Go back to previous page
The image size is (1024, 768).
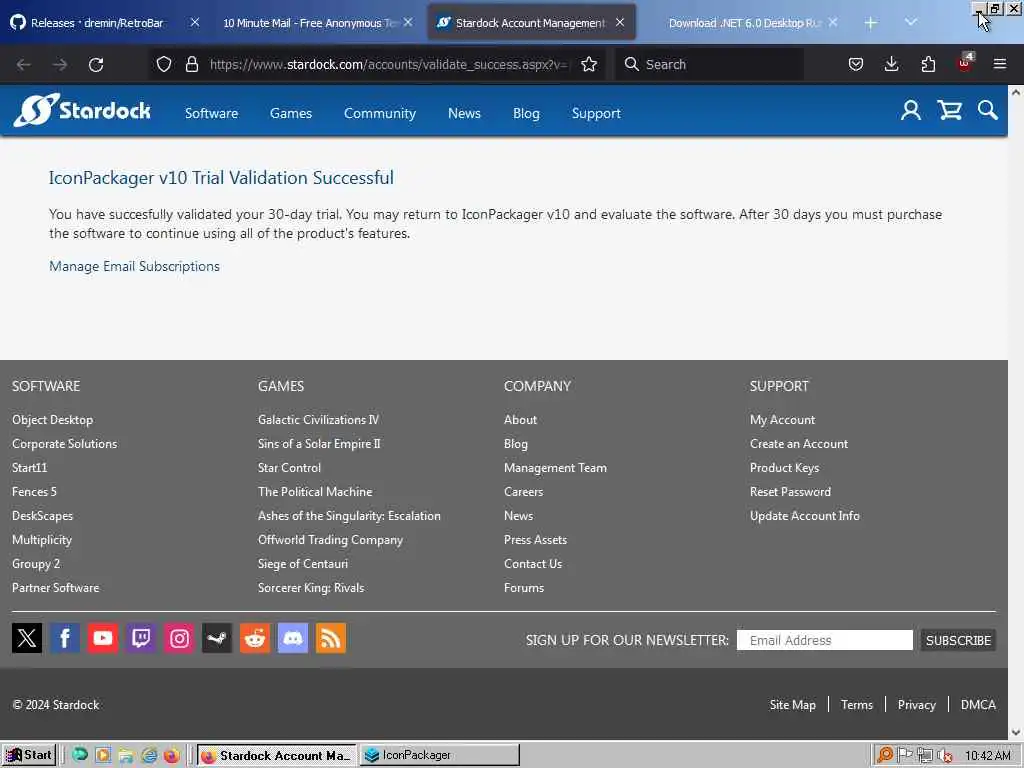pyautogui.click(x=24, y=65)
